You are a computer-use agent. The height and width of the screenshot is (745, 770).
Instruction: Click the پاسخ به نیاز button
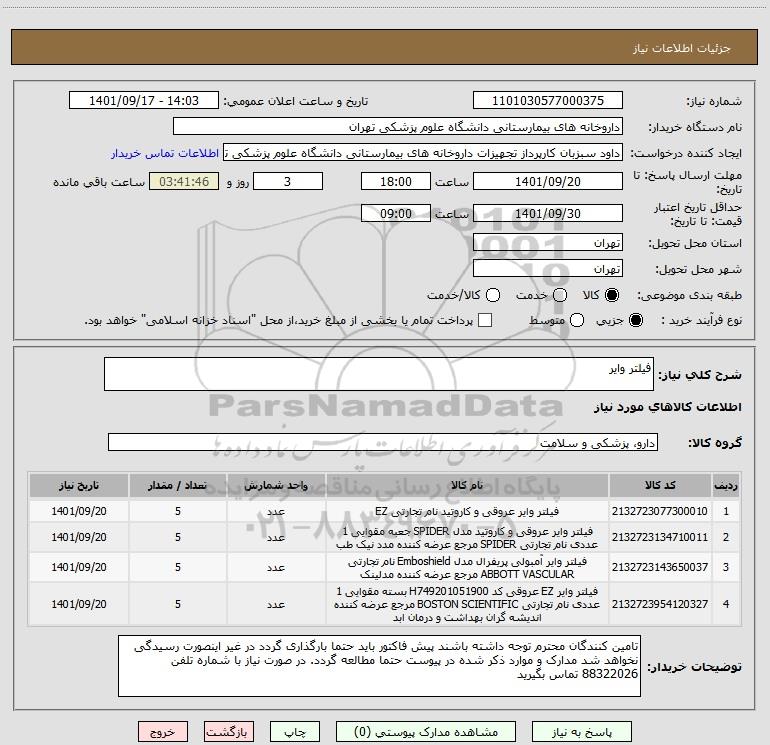tap(582, 732)
